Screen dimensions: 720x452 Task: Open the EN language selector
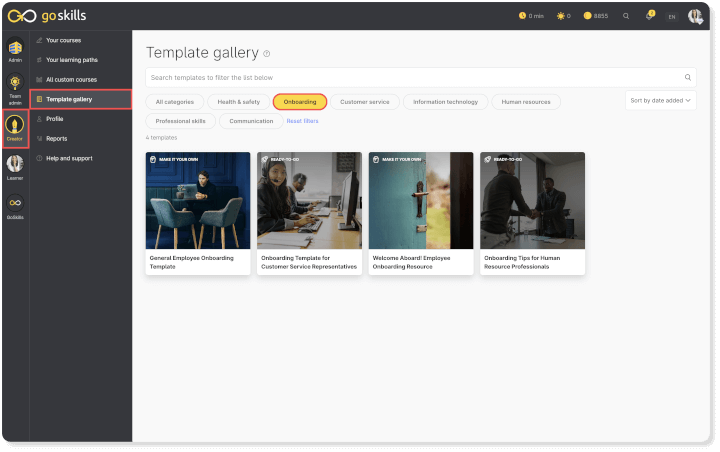pyautogui.click(x=671, y=16)
